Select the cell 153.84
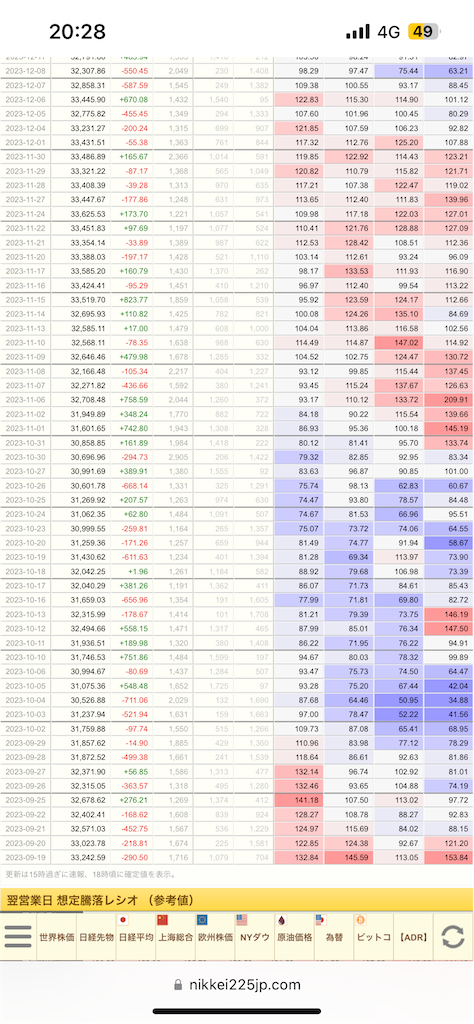The height and width of the screenshot is (1024, 474). pos(449,857)
